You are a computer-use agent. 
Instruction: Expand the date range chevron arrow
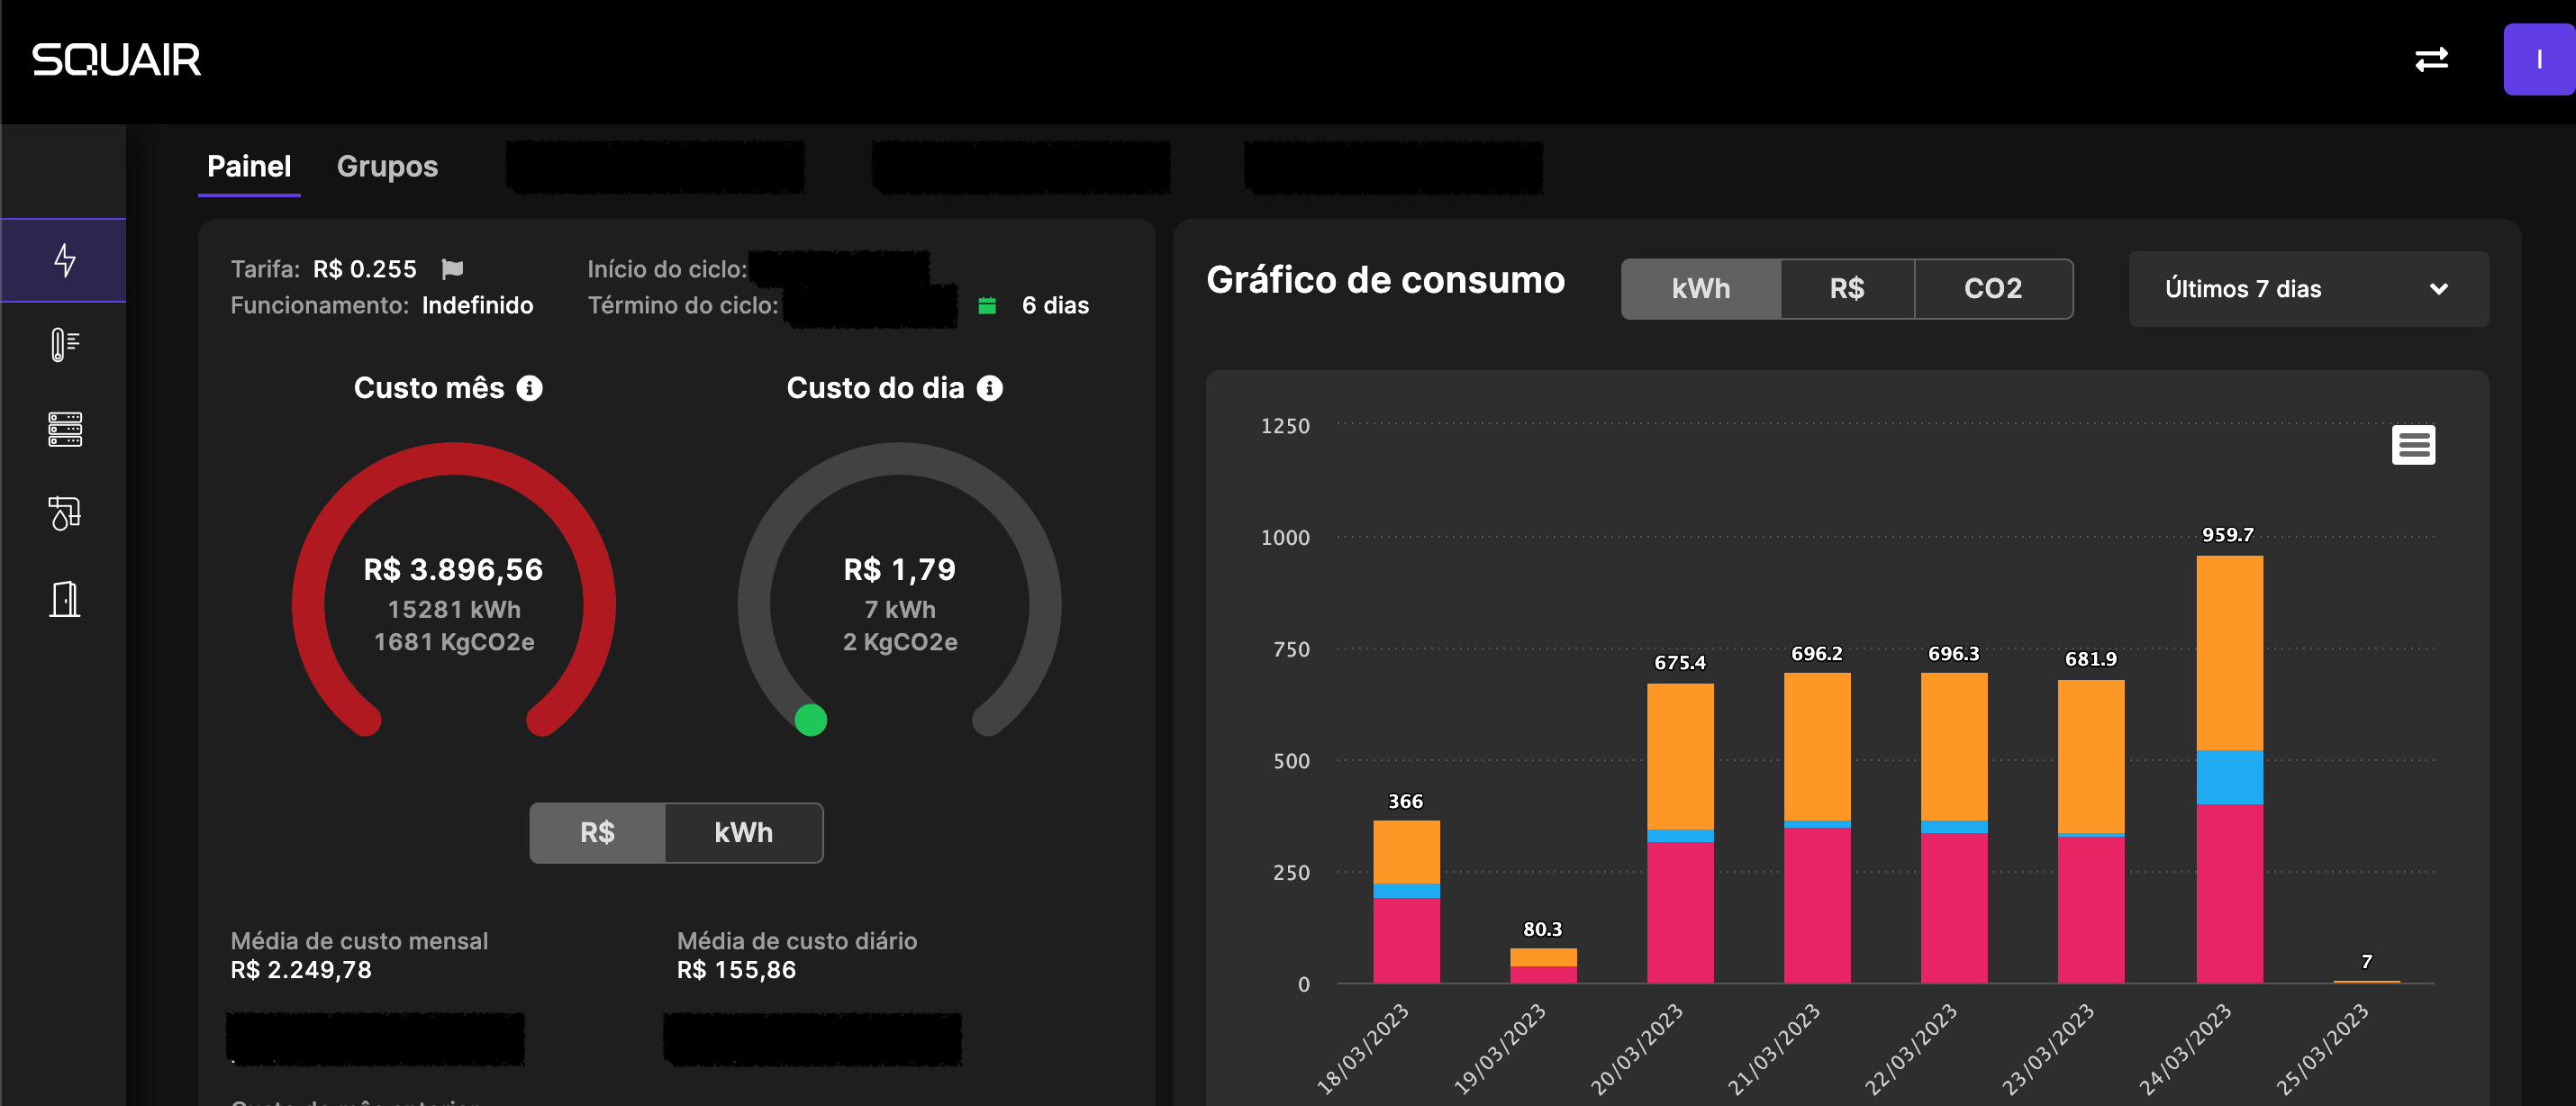[2440, 289]
